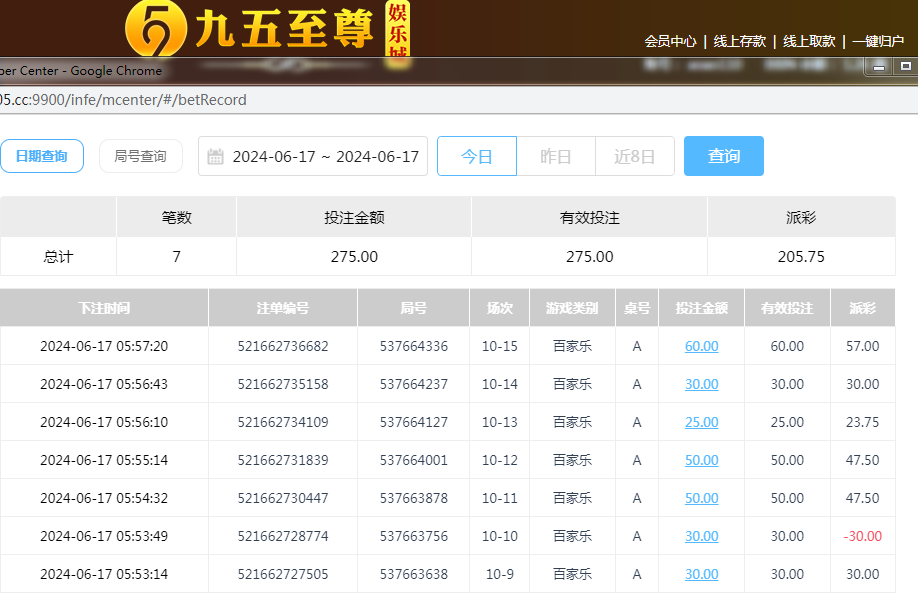Select the 近8日 date filter

634,156
